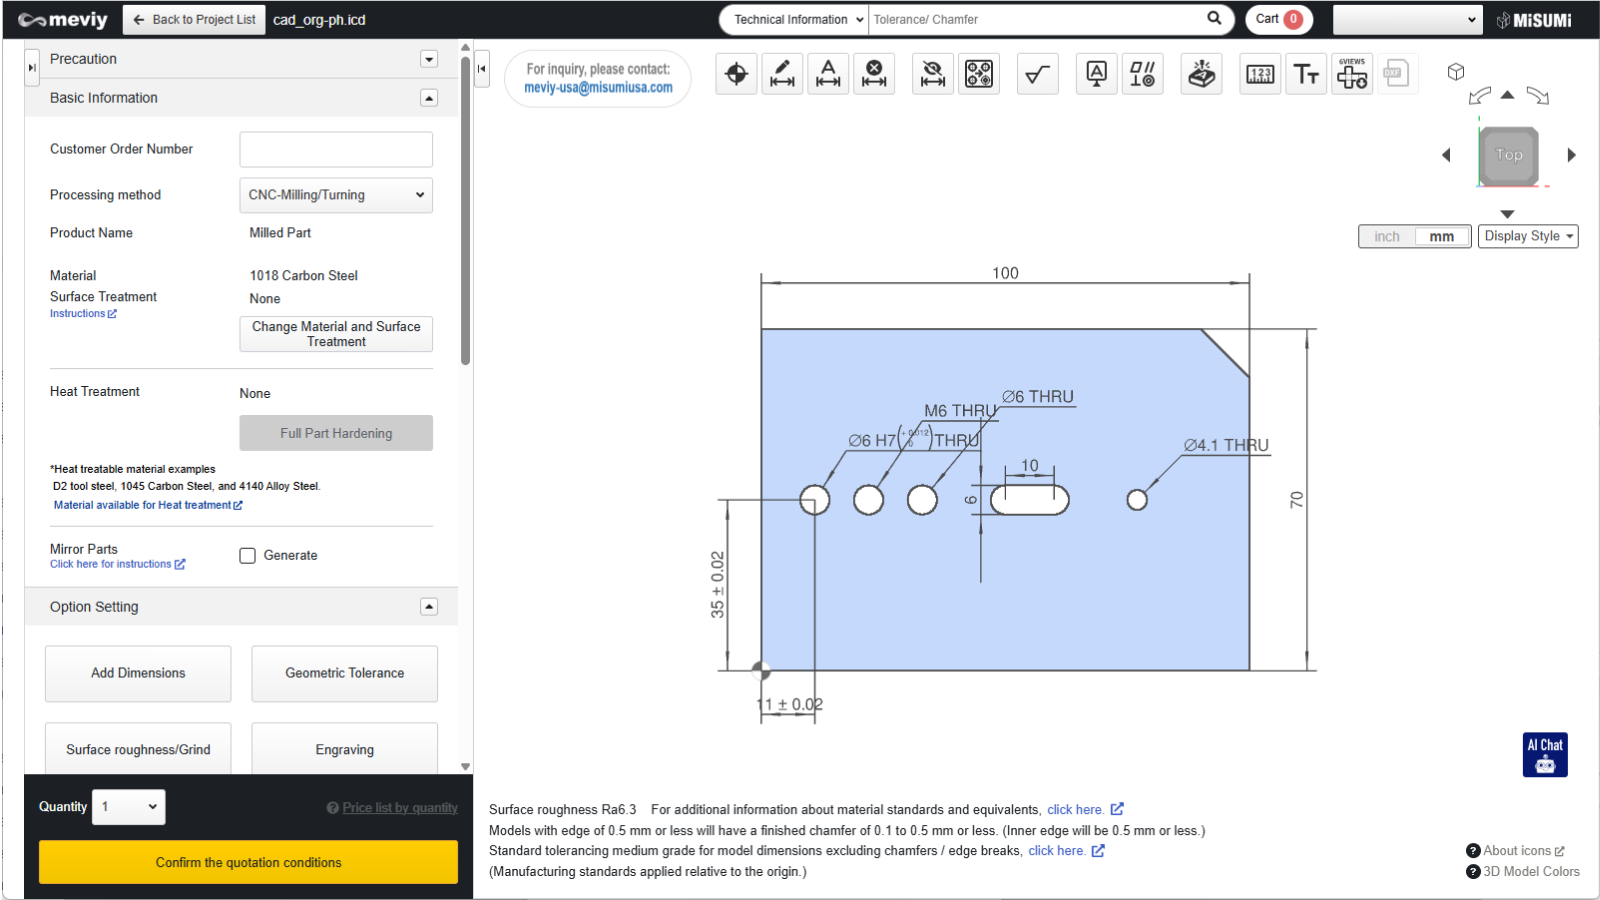Click the Top face of view cube
Viewport: 1600px width, 900px height.
(x=1508, y=155)
